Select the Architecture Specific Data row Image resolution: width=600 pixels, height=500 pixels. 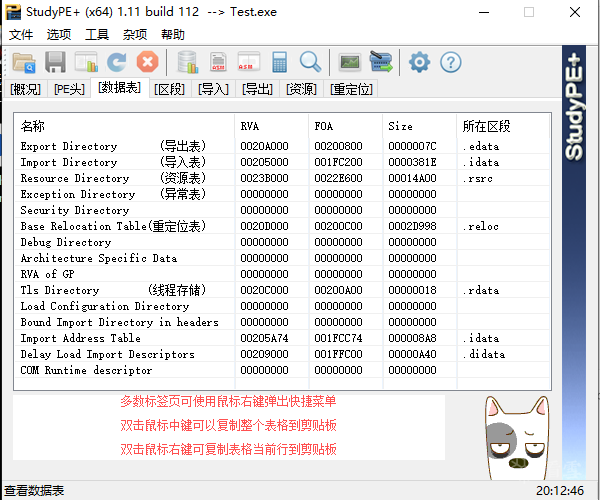(x=282, y=258)
